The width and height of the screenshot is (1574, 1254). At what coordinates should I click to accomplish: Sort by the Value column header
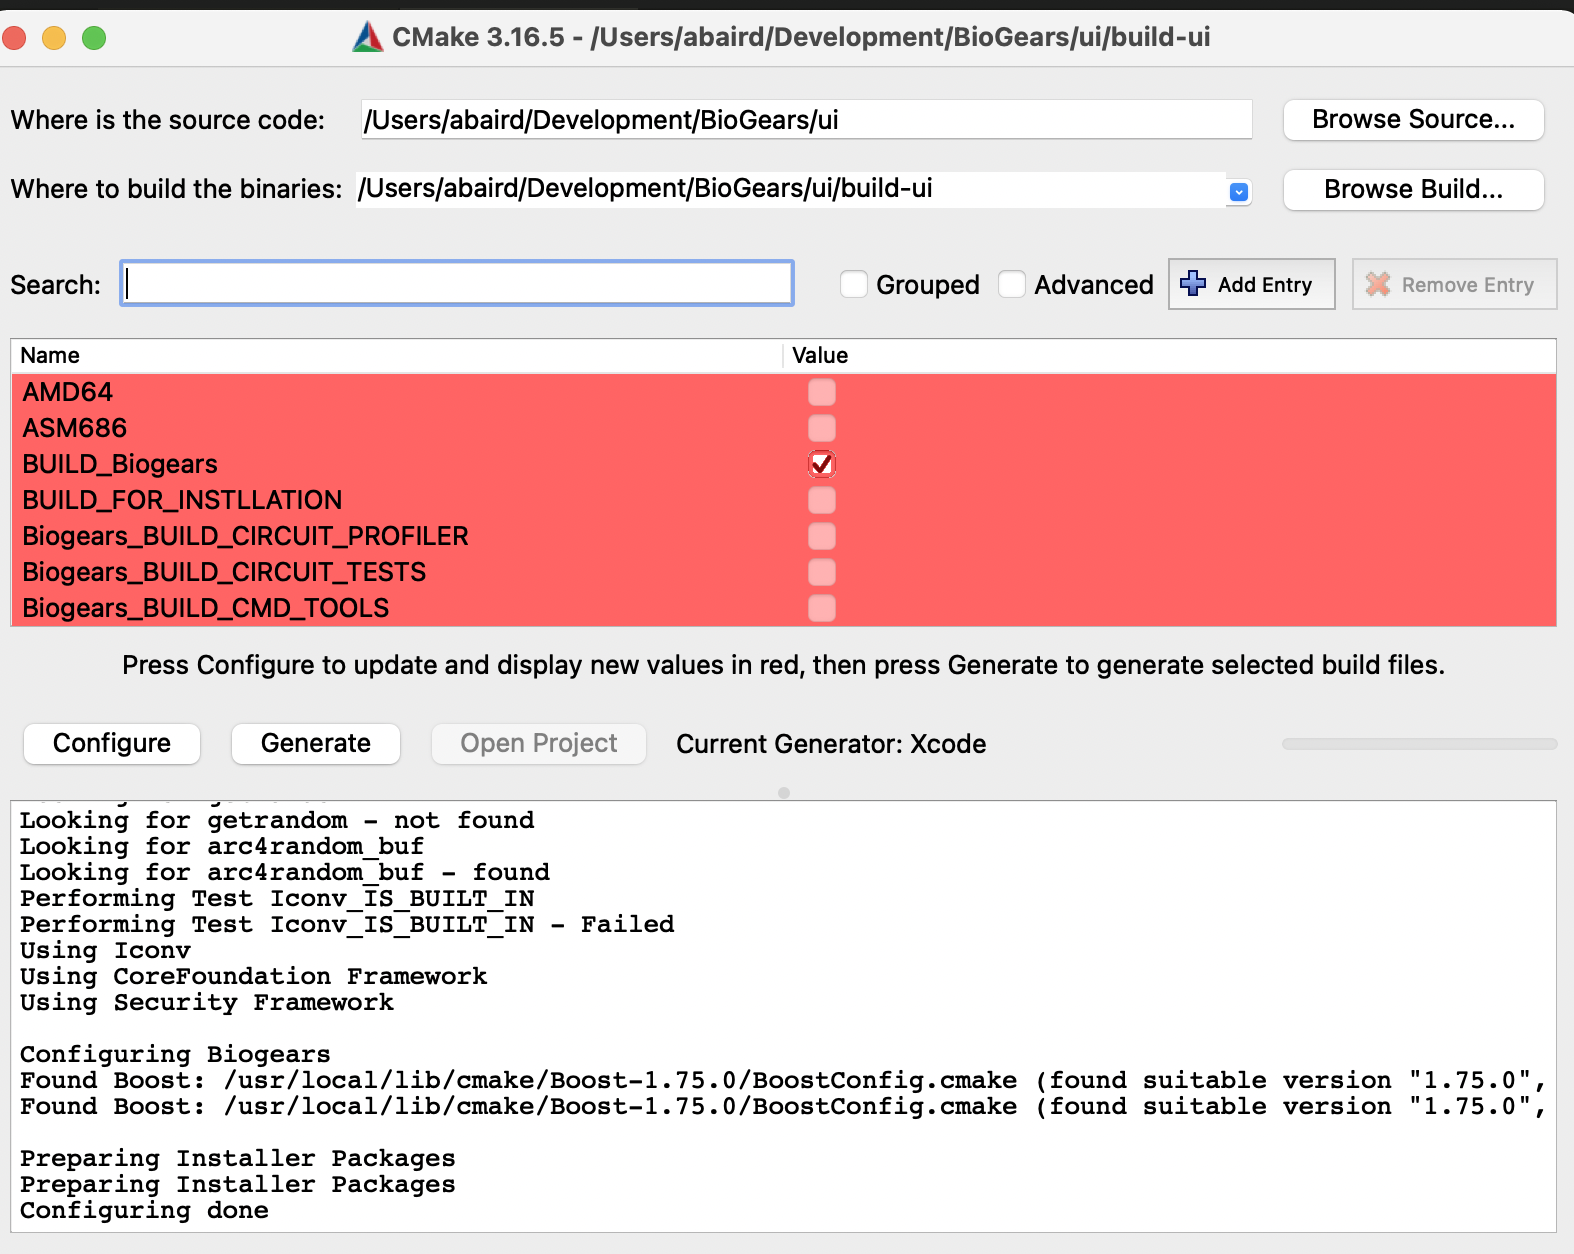pos(1170,356)
